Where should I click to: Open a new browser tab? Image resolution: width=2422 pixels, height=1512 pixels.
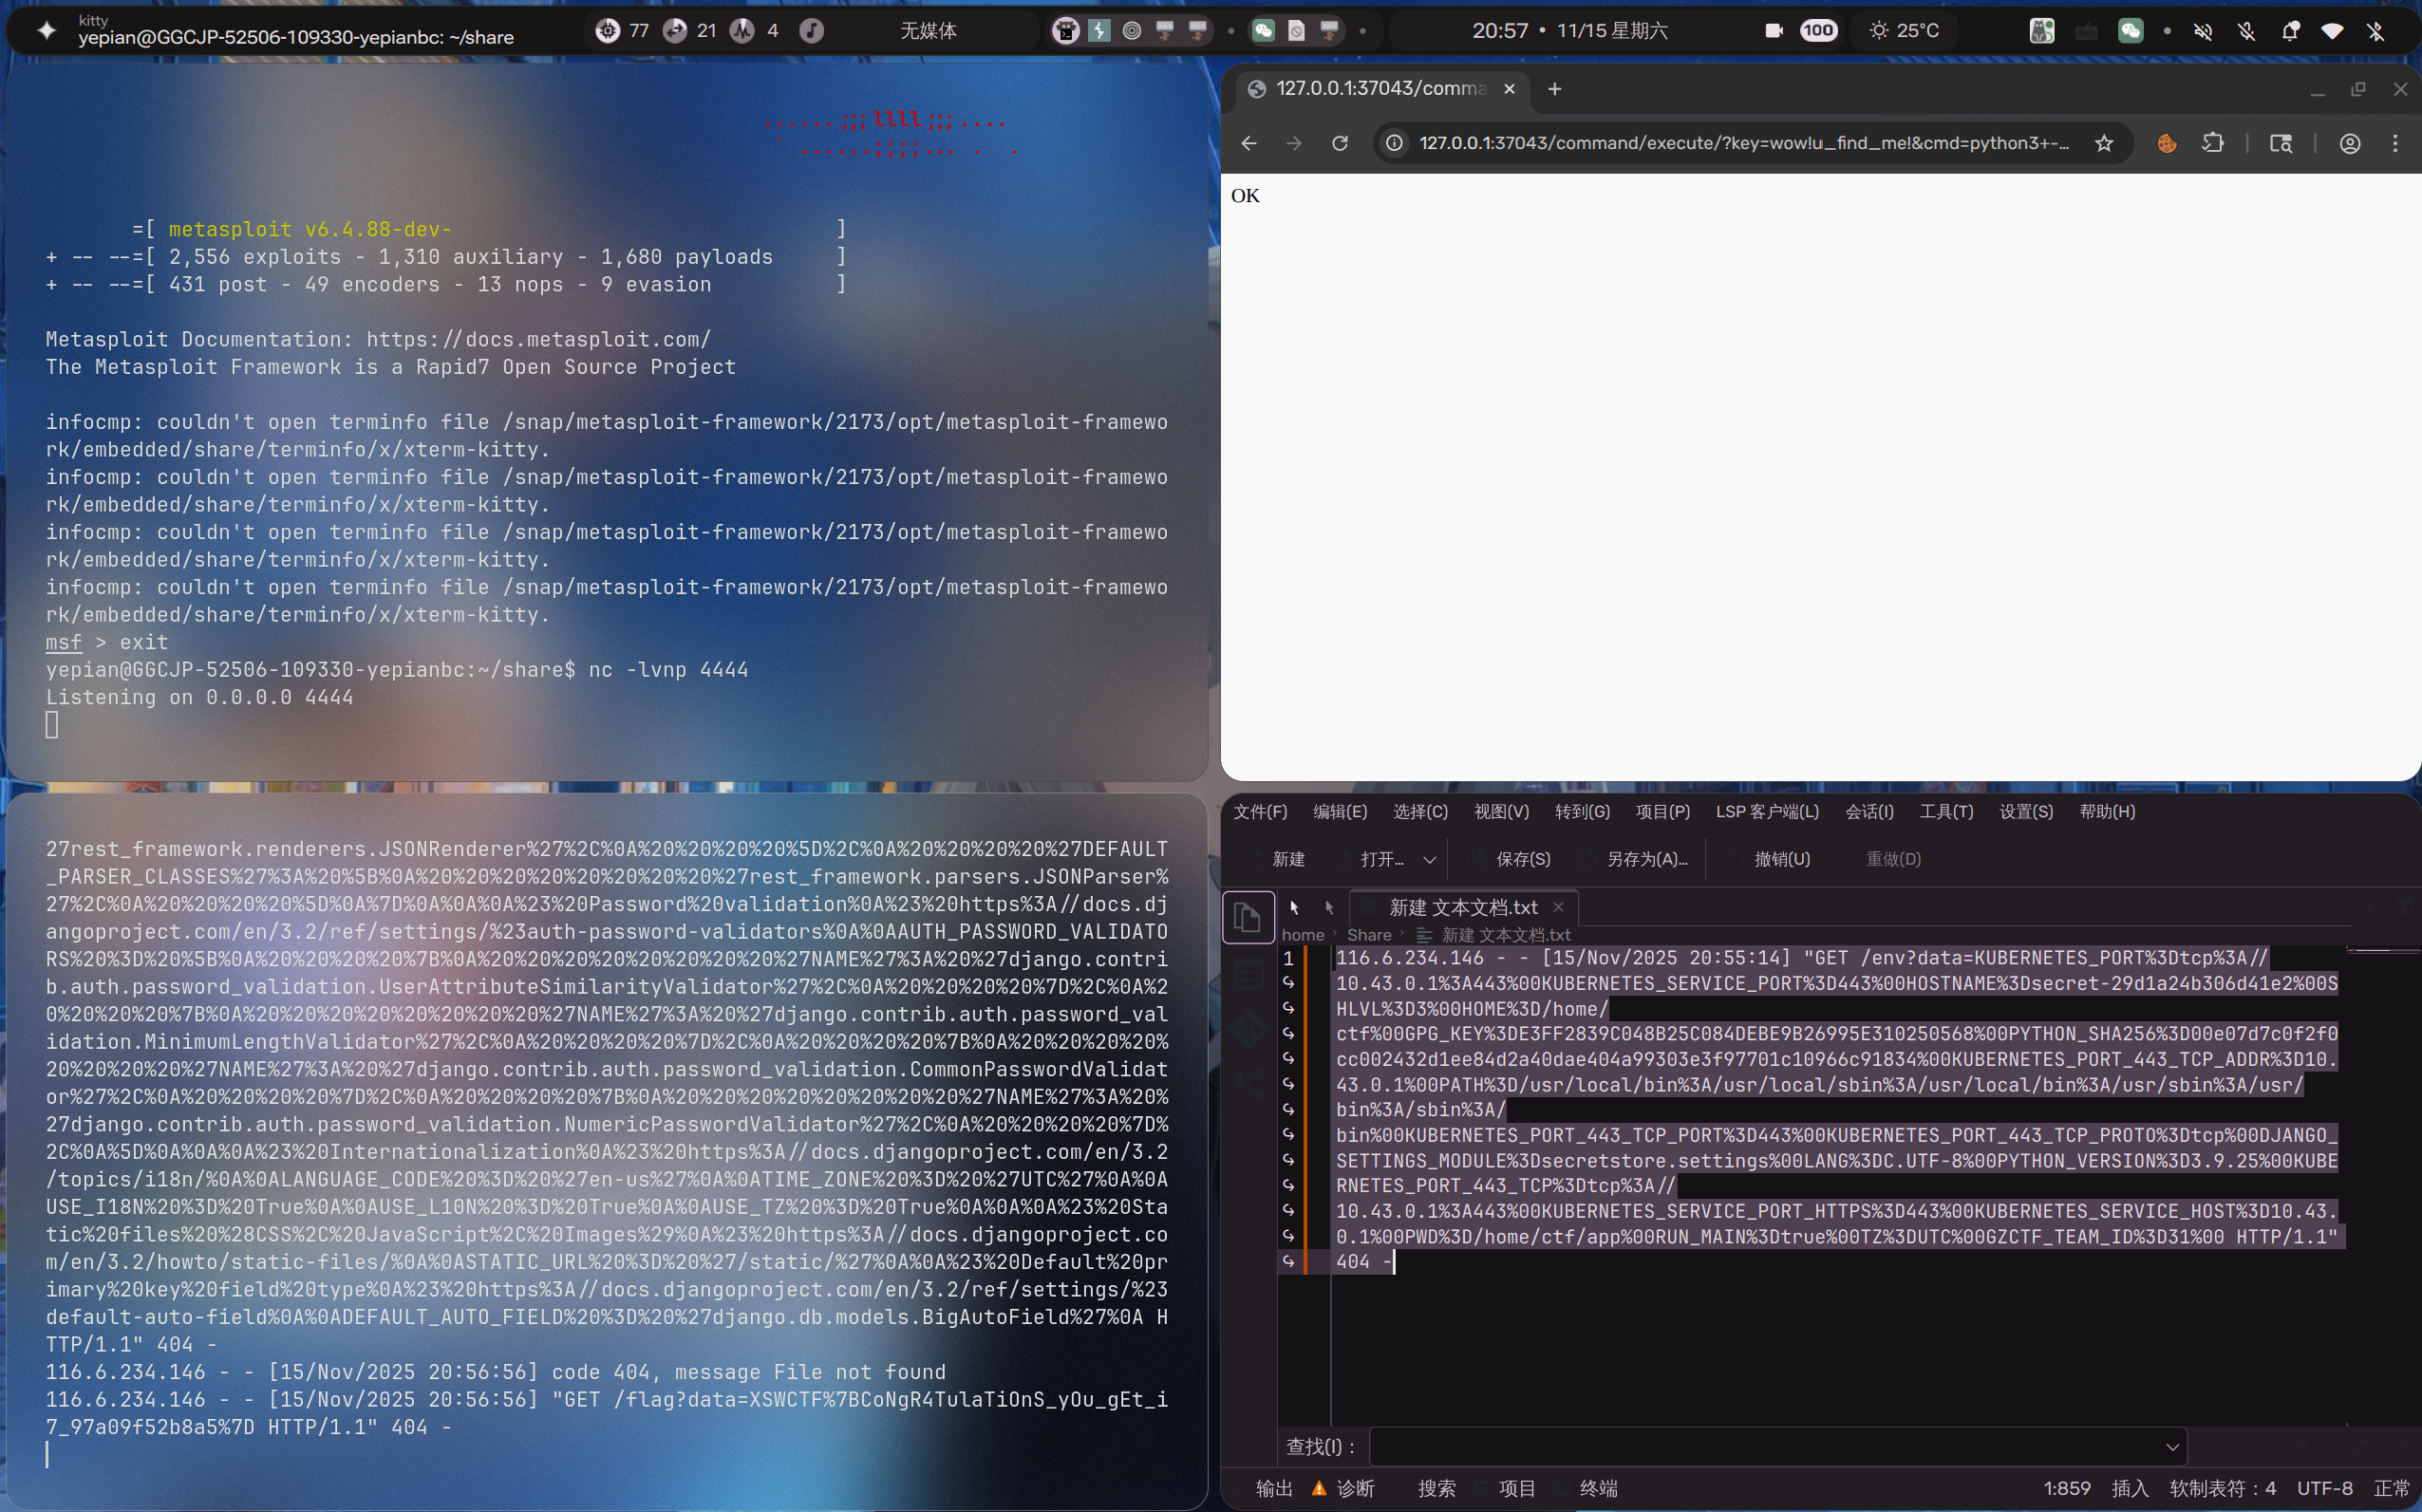(x=1554, y=89)
